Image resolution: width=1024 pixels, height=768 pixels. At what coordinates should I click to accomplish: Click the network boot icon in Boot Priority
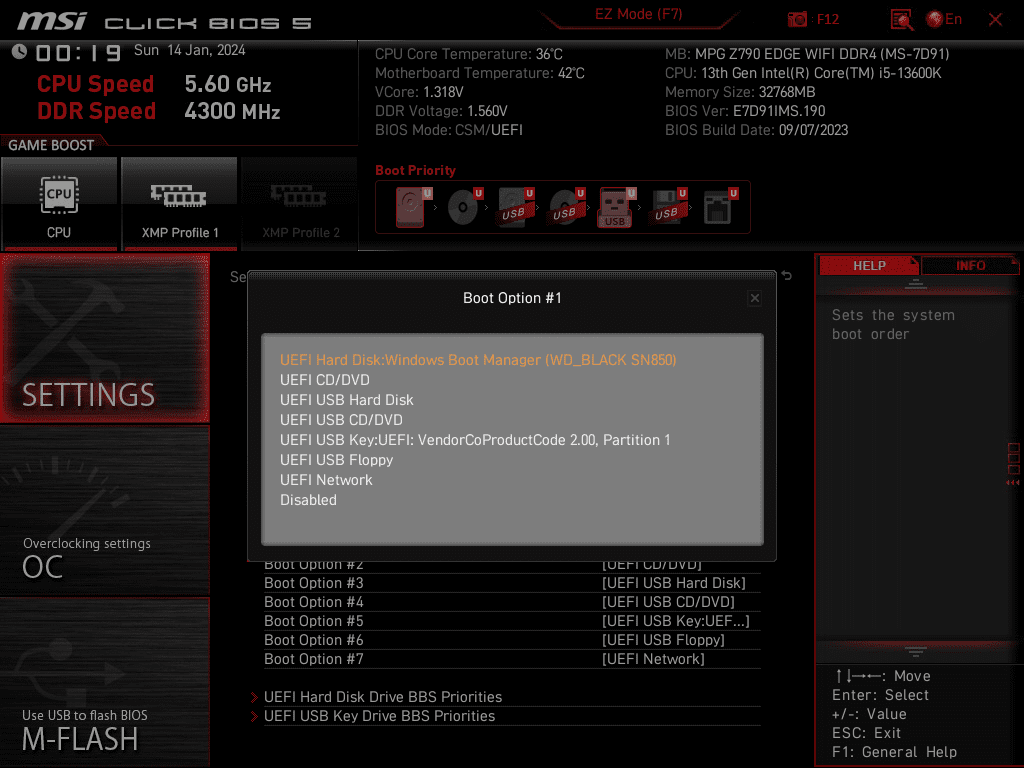coord(720,207)
